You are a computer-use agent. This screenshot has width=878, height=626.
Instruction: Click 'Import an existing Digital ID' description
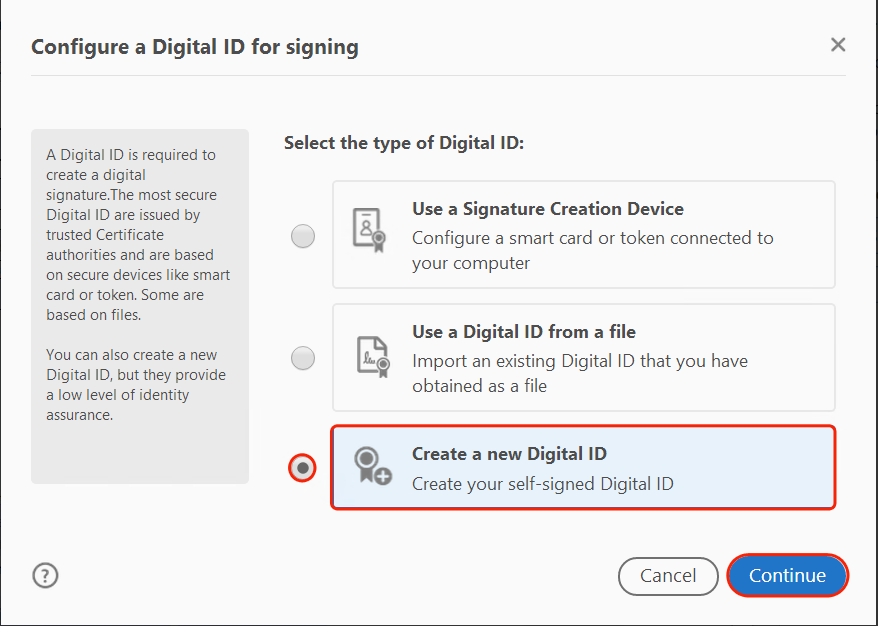579,372
